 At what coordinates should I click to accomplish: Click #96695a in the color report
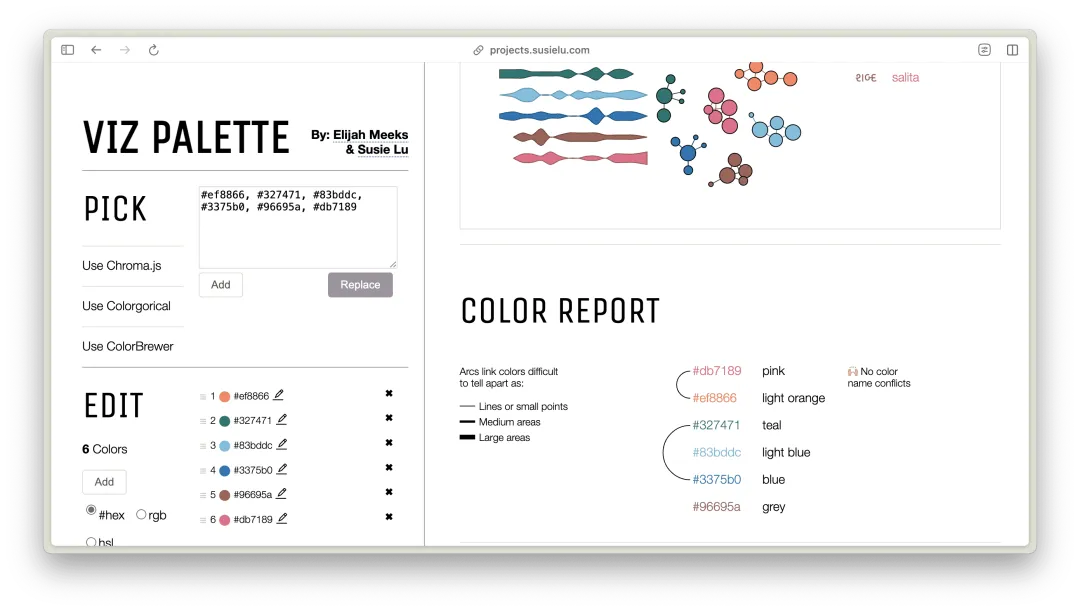[x=716, y=507]
